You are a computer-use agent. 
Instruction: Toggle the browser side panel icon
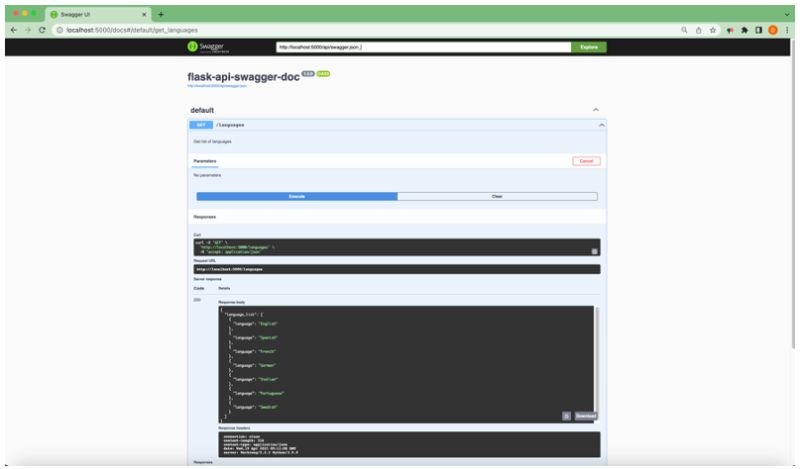point(759,30)
